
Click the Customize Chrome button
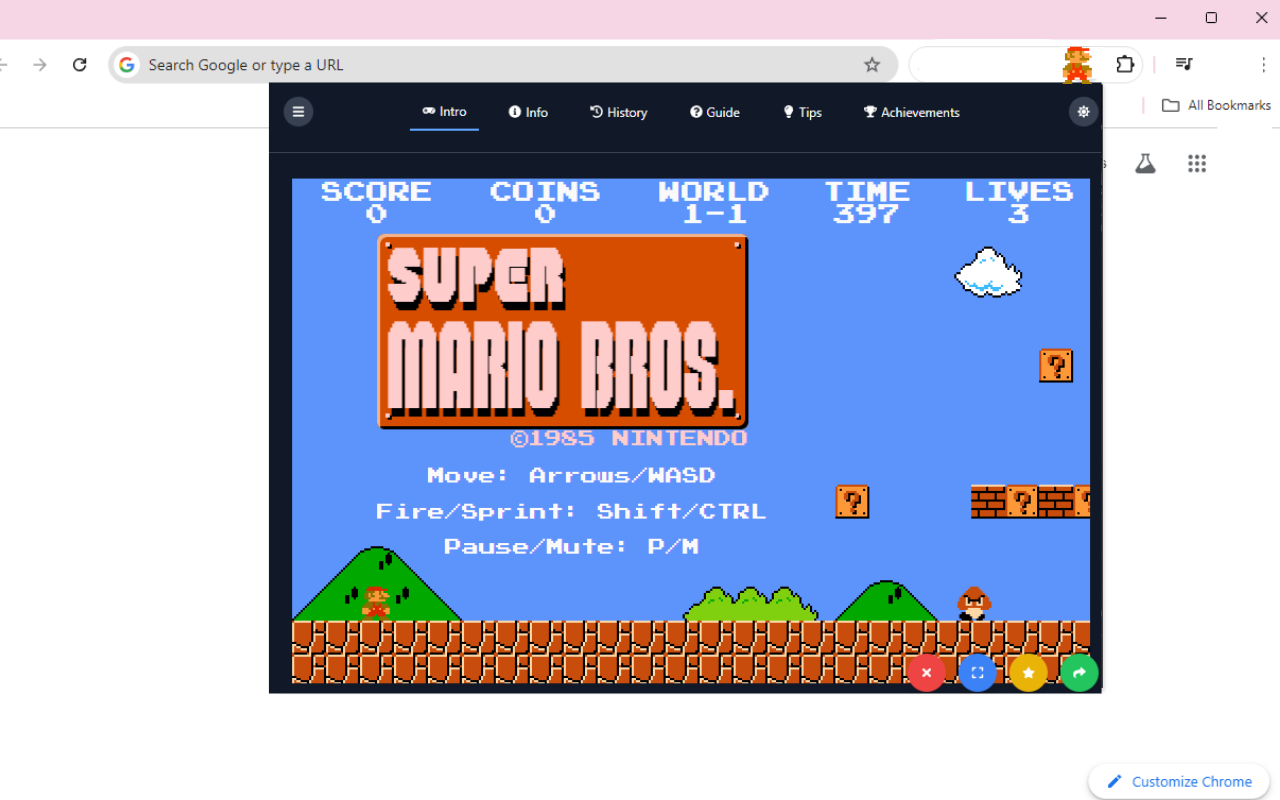tap(1179, 782)
